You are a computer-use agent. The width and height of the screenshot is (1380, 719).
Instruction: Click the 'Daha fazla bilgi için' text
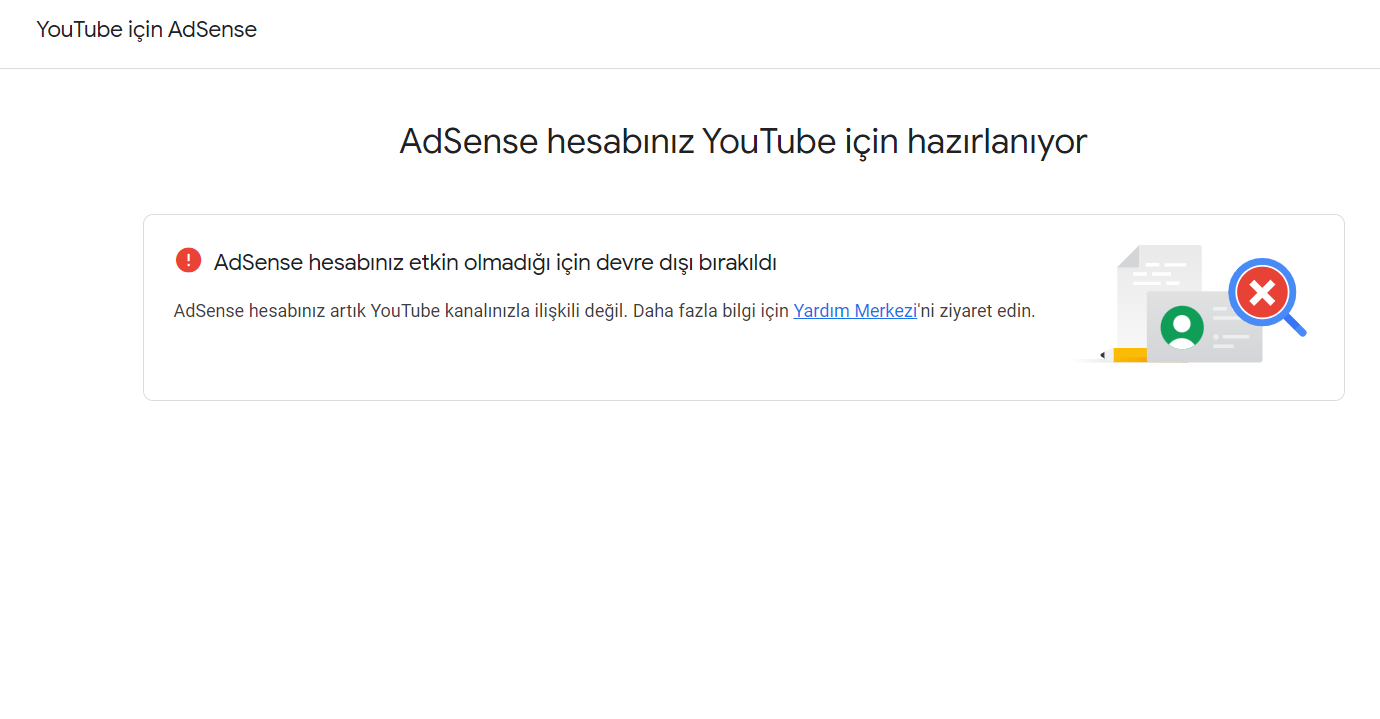[711, 311]
